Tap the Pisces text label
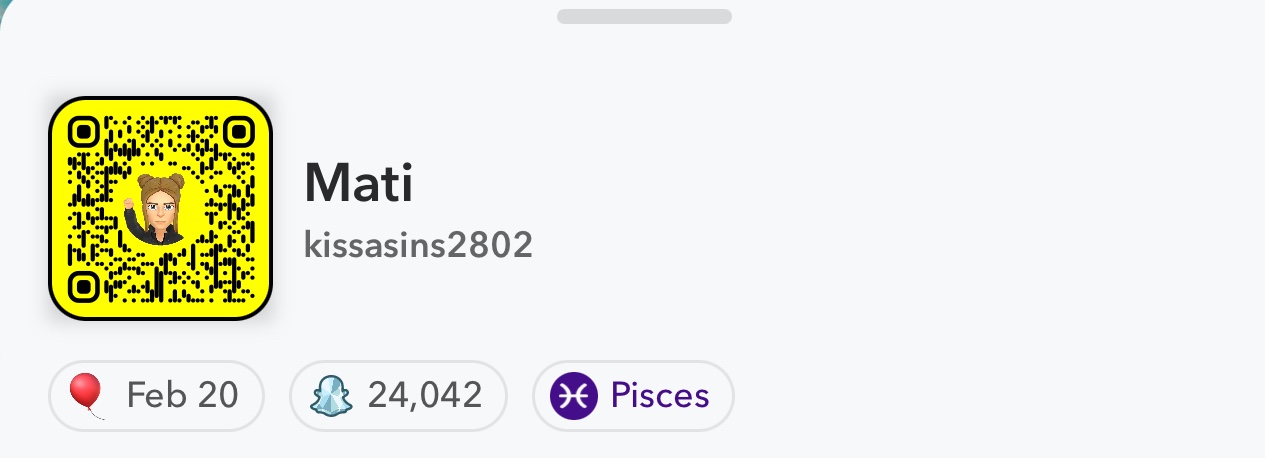The height and width of the screenshot is (458, 1265). click(x=660, y=396)
